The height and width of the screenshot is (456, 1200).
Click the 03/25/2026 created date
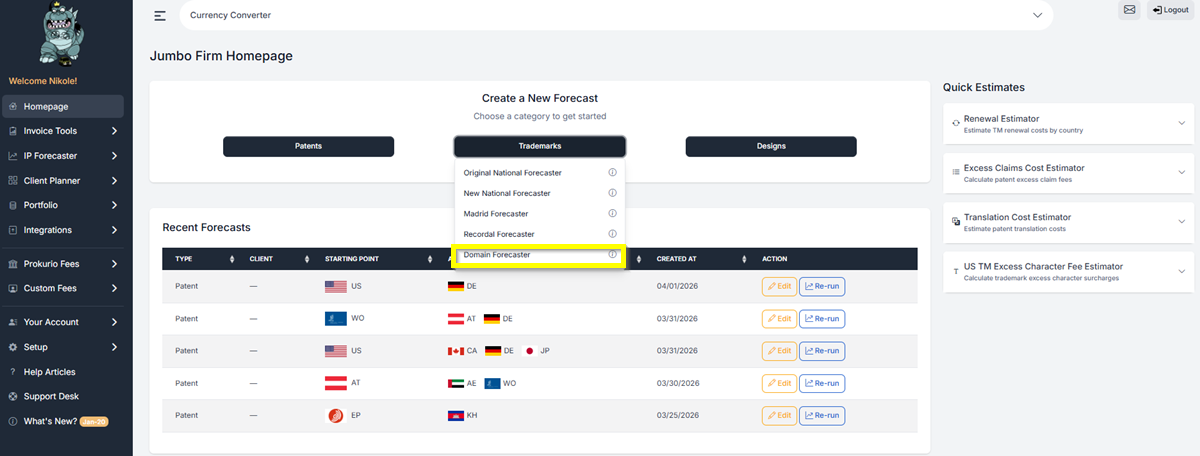pyautogui.click(x=677, y=415)
